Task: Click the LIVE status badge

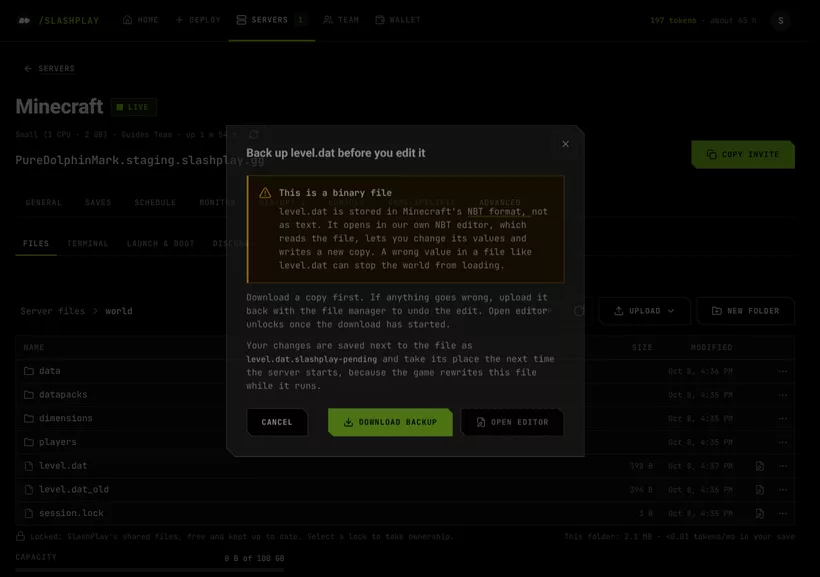Action: (133, 107)
